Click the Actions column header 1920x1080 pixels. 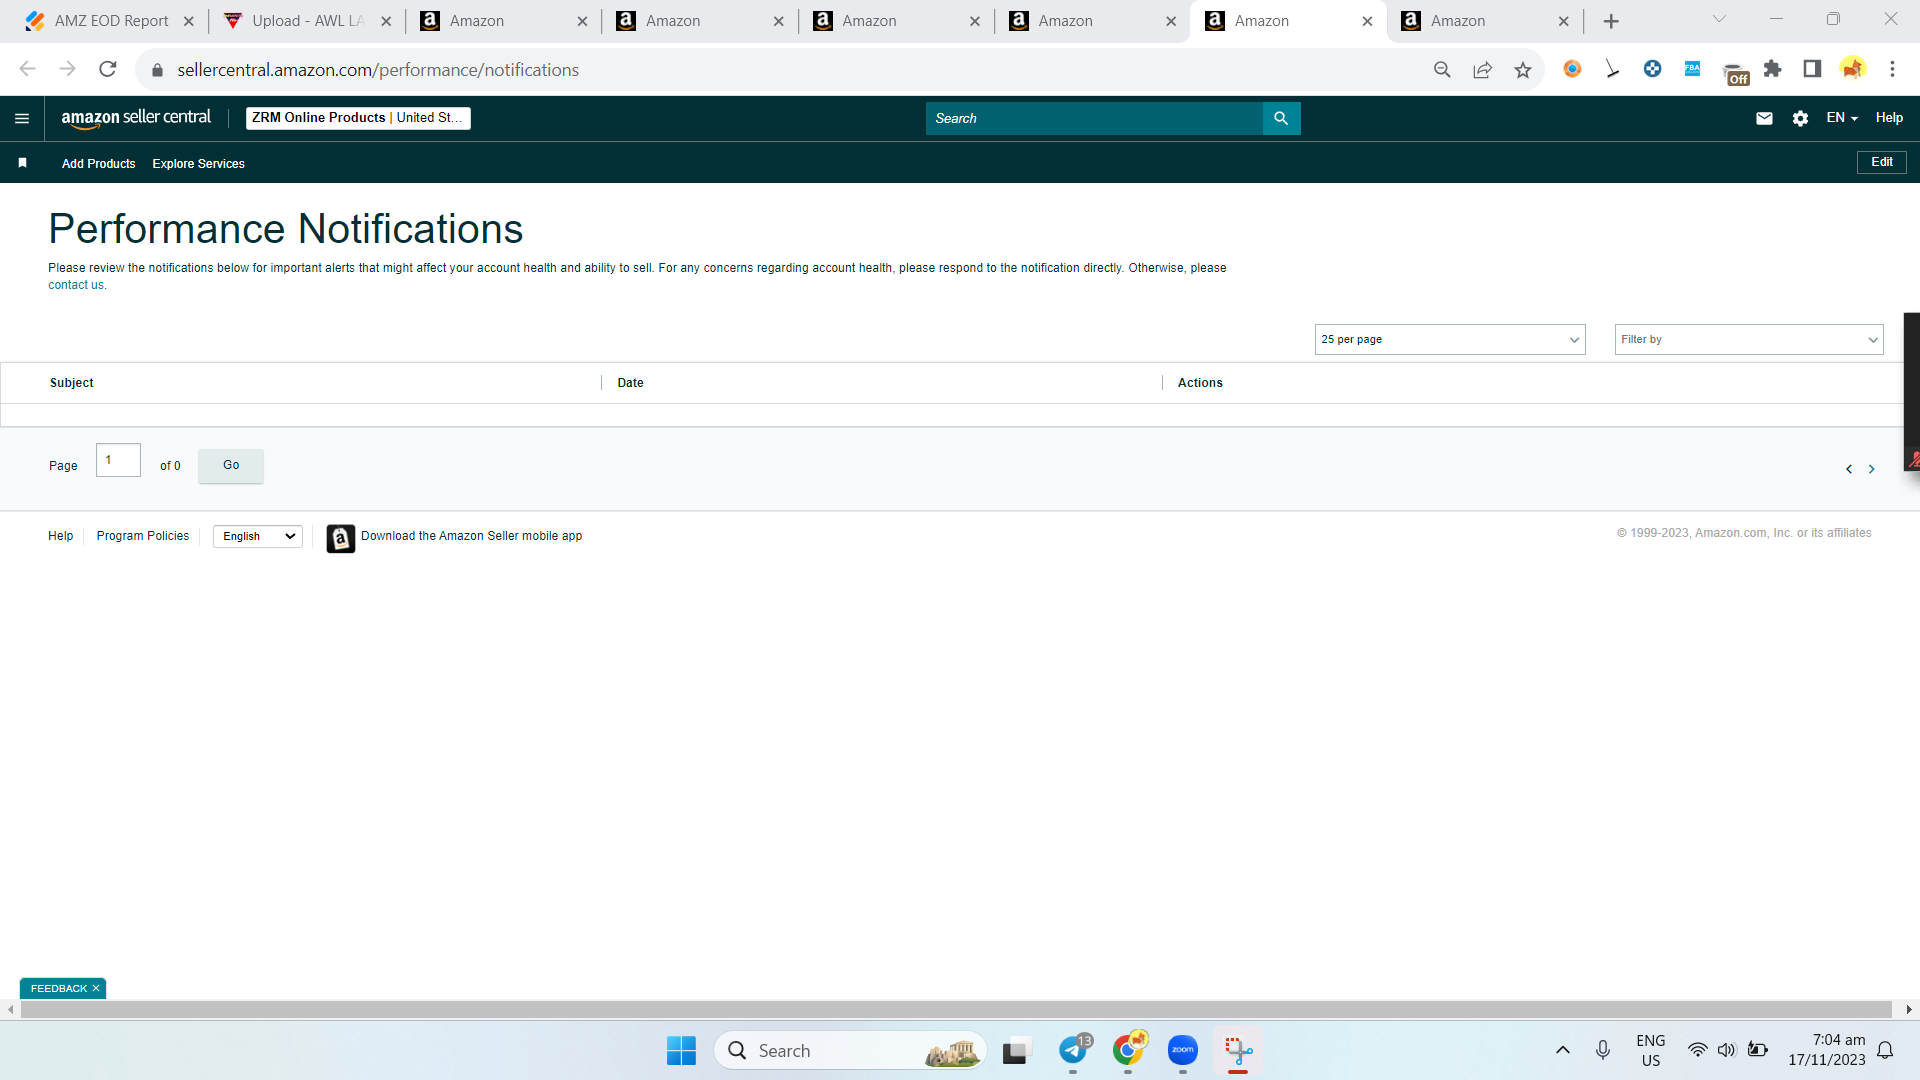1200,383
